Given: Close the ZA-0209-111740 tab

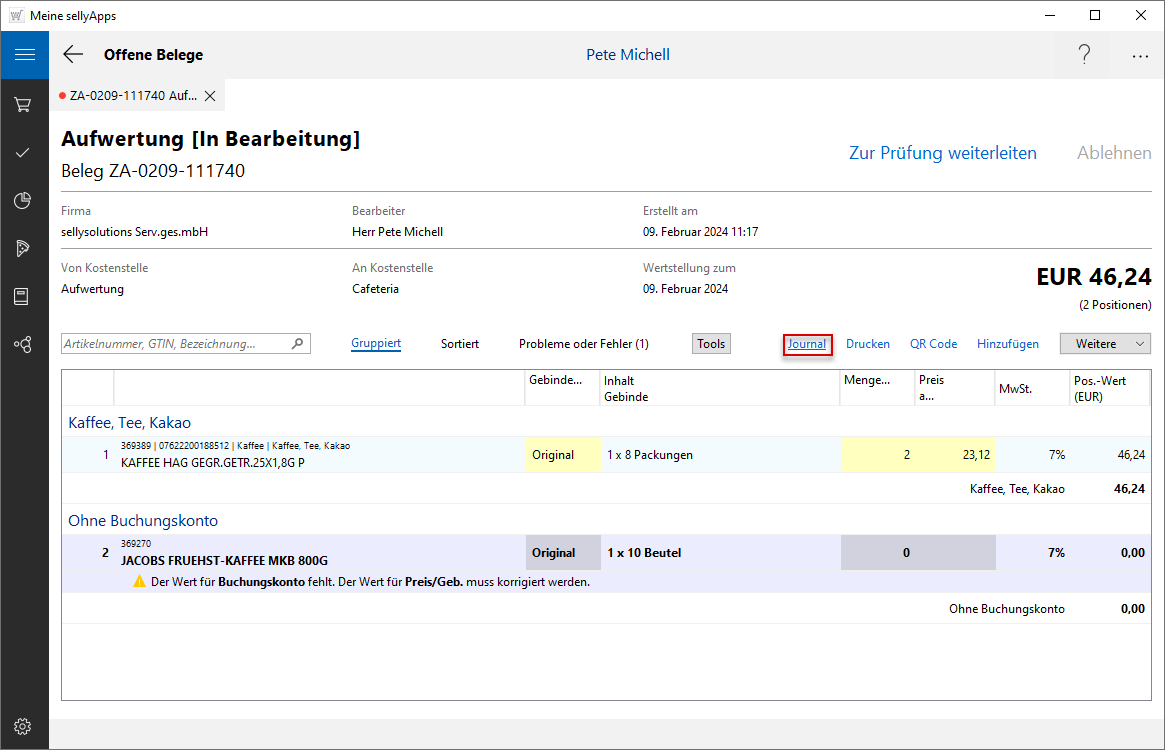Looking at the screenshot, I should (210, 96).
